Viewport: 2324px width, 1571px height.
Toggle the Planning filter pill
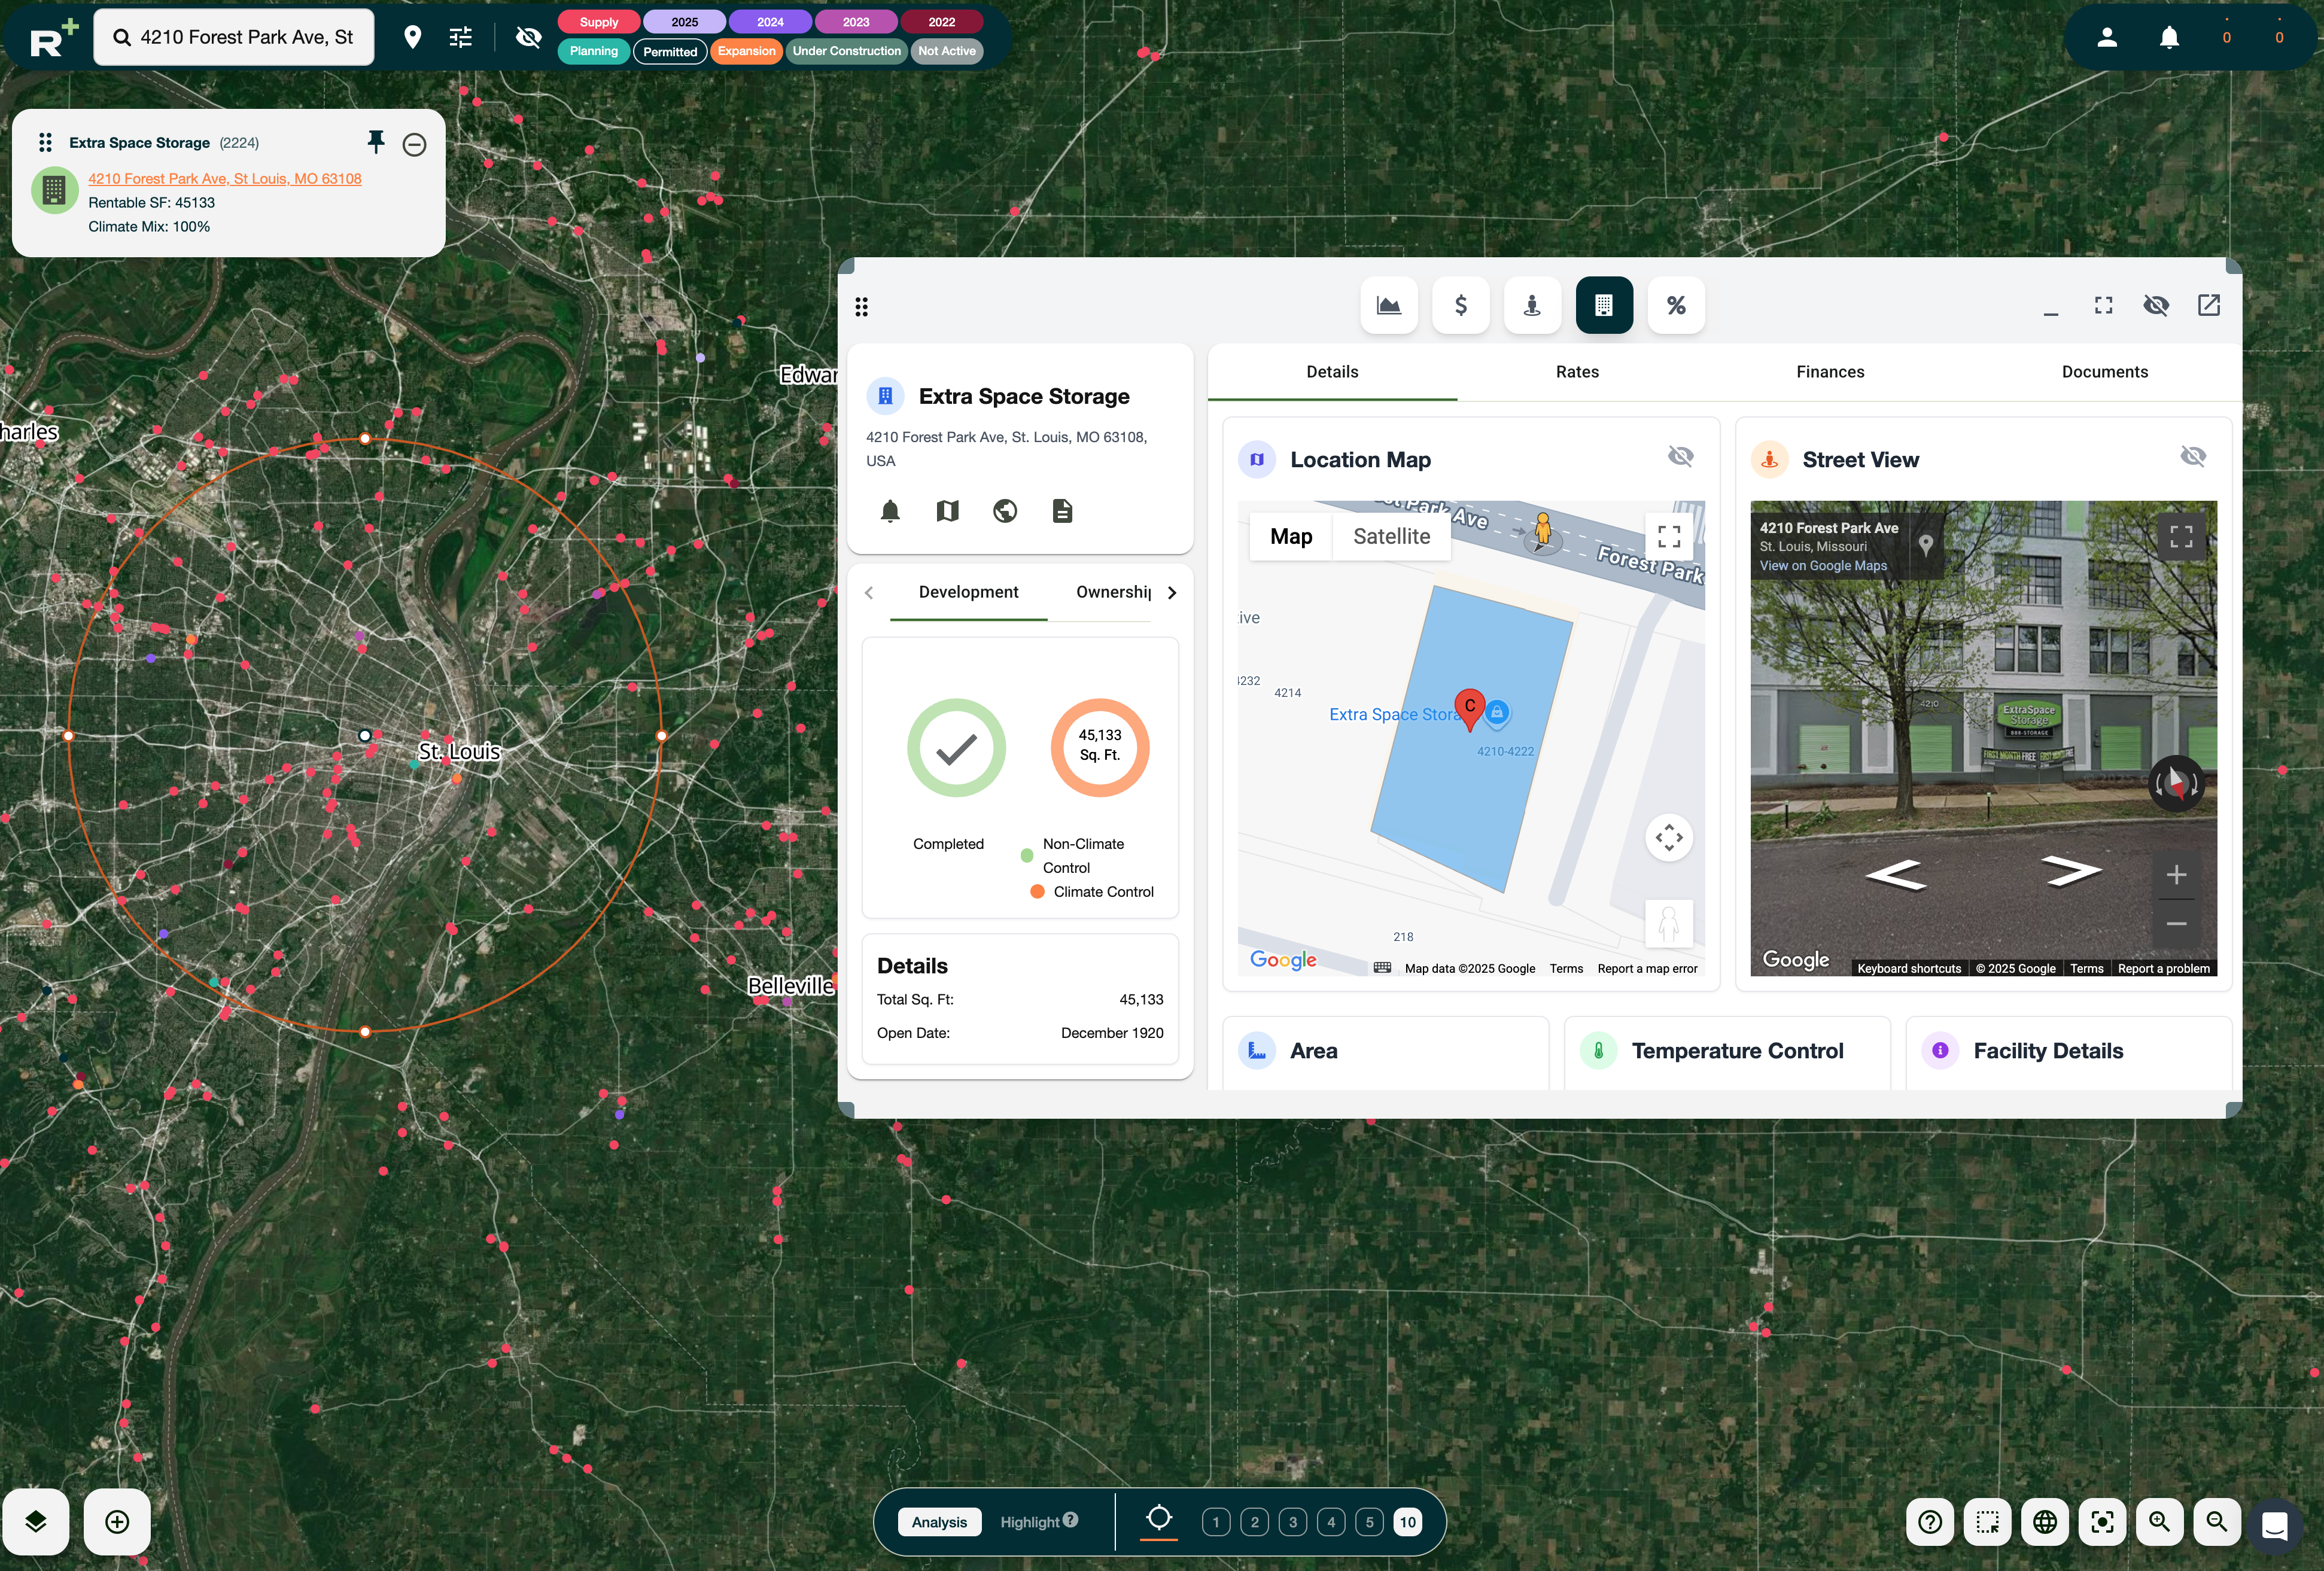(x=593, y=50)
